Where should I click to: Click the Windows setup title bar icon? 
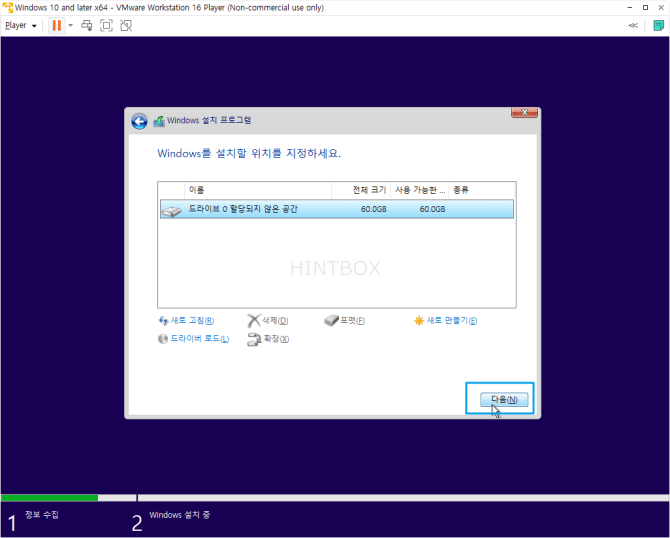(159, 121)
